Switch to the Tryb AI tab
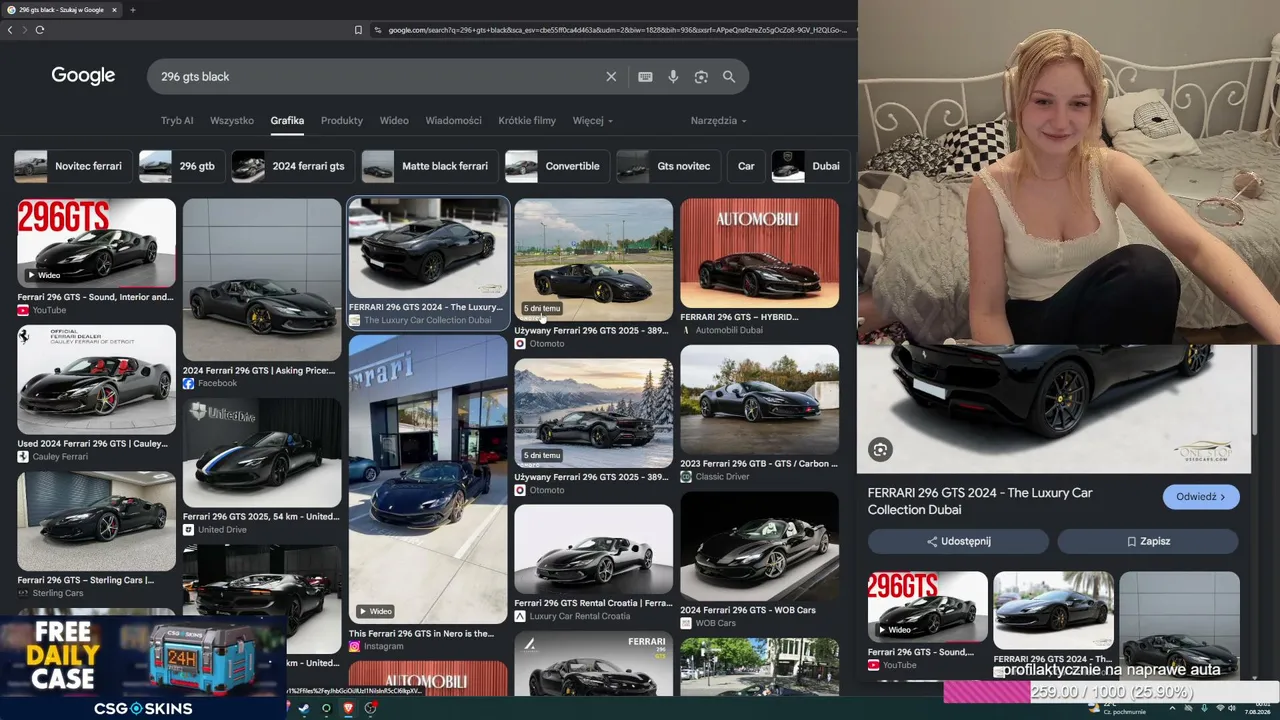Image resolution: width=1280 pixels, height=720 pixels. [x=177, y=121]
